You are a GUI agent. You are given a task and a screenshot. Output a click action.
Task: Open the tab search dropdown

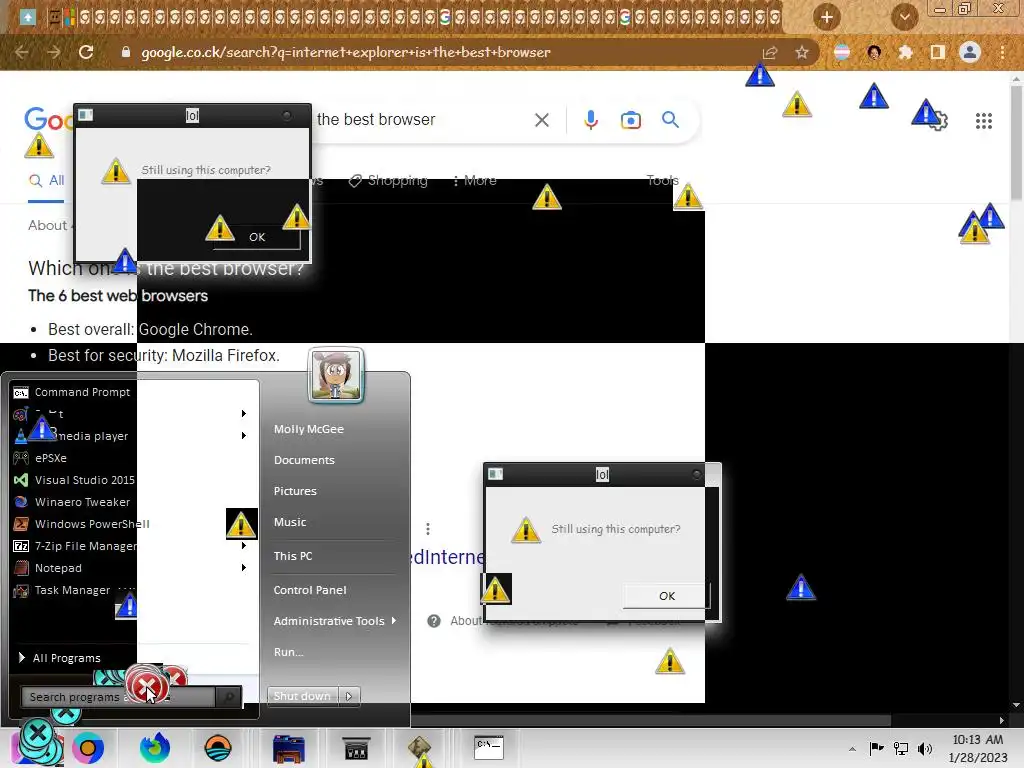[904, 17]
